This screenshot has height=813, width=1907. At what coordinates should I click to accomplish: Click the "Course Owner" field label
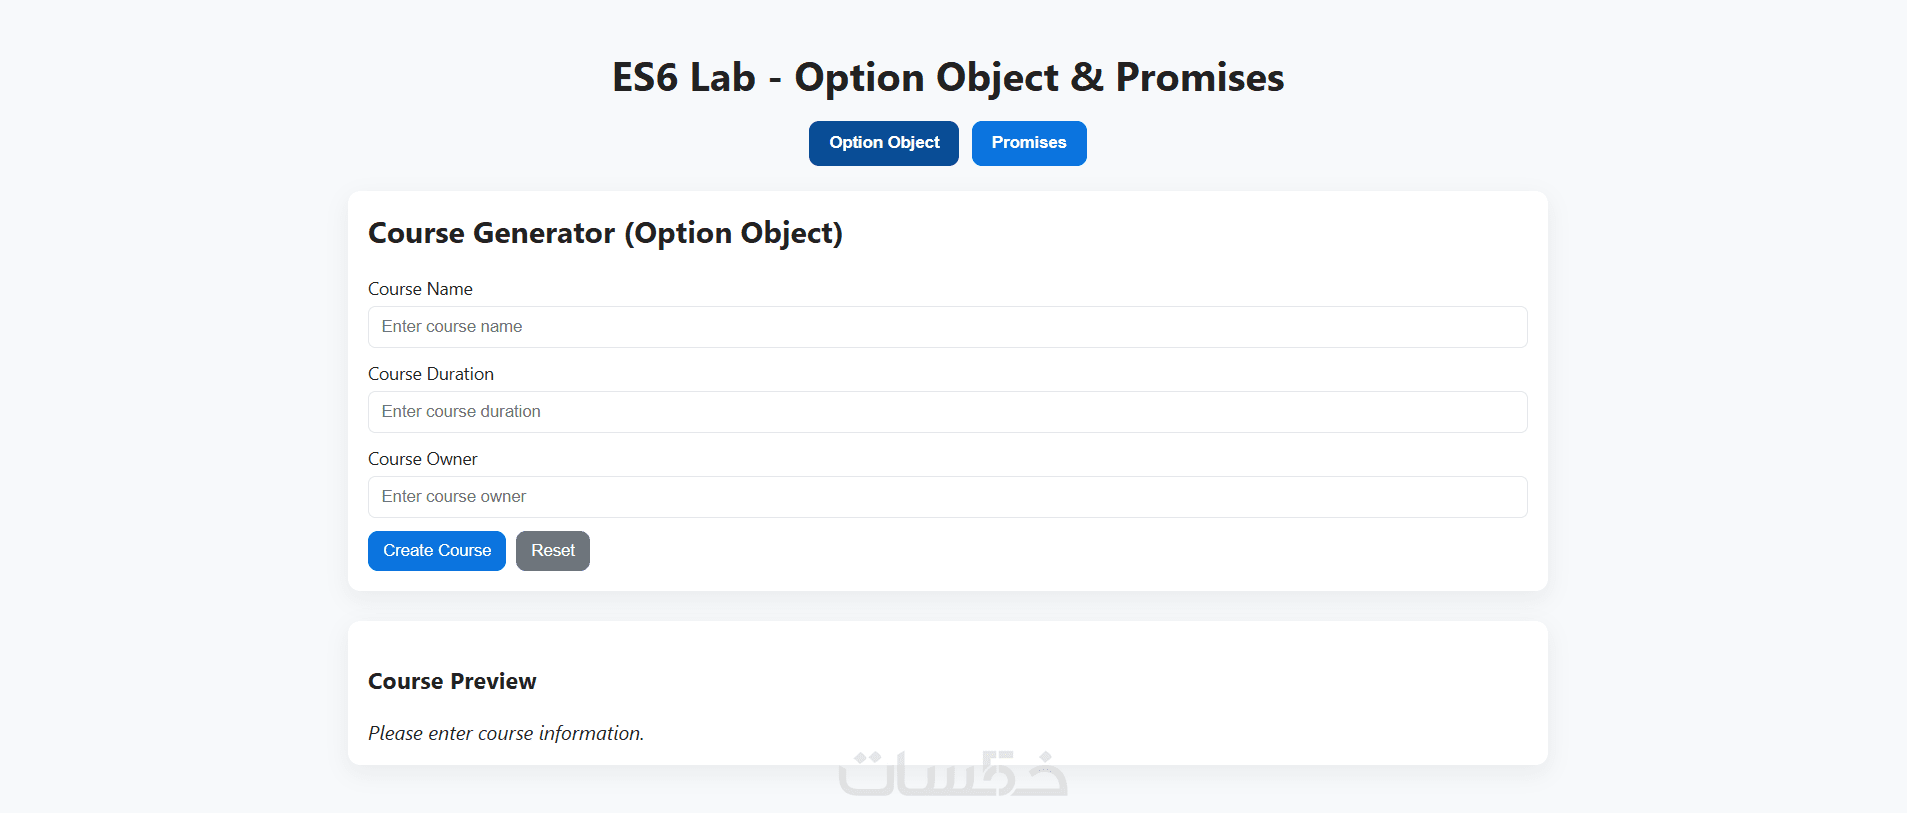click(423, 459)
